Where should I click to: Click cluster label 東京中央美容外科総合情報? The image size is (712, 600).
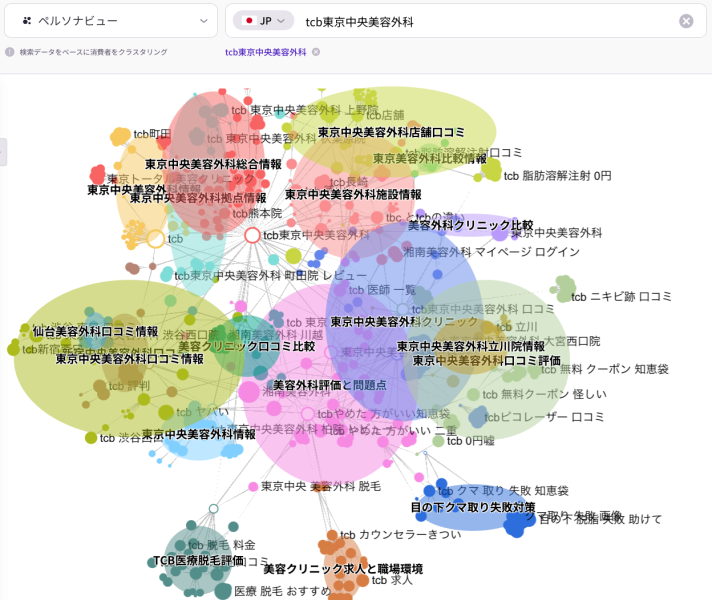pyautogui.click(x=213, y=164)
